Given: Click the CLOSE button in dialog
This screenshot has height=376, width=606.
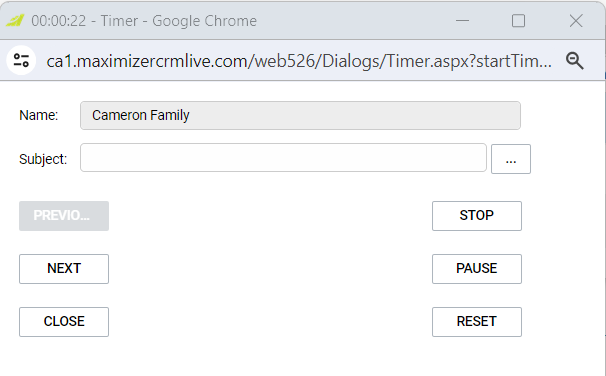Looking at the screenshot, I should pyautogui.click(x=64, y=322).
